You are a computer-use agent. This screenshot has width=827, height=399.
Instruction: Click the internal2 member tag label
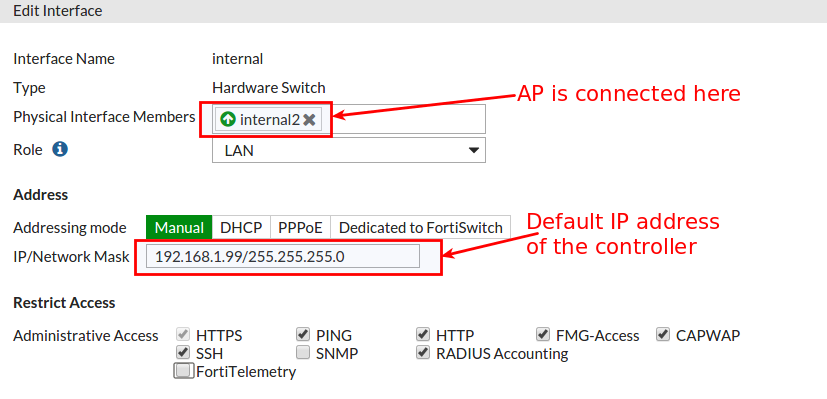tap(270, 120)
